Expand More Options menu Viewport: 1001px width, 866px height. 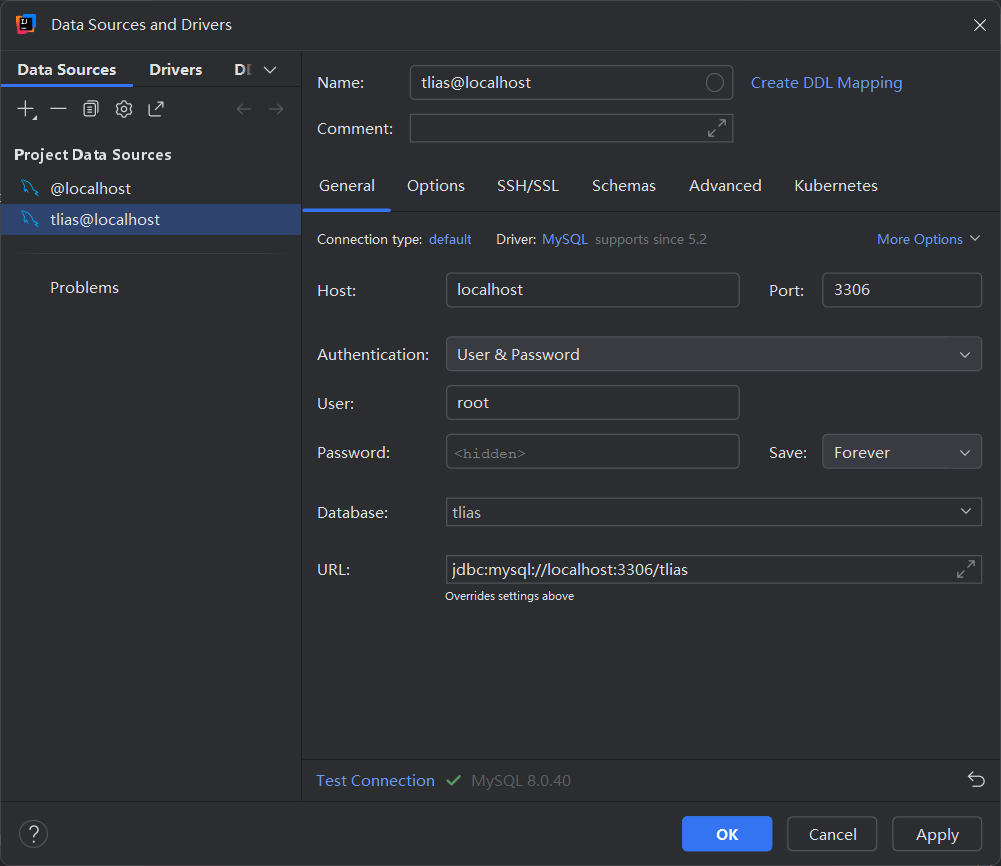tap(928, 239)
